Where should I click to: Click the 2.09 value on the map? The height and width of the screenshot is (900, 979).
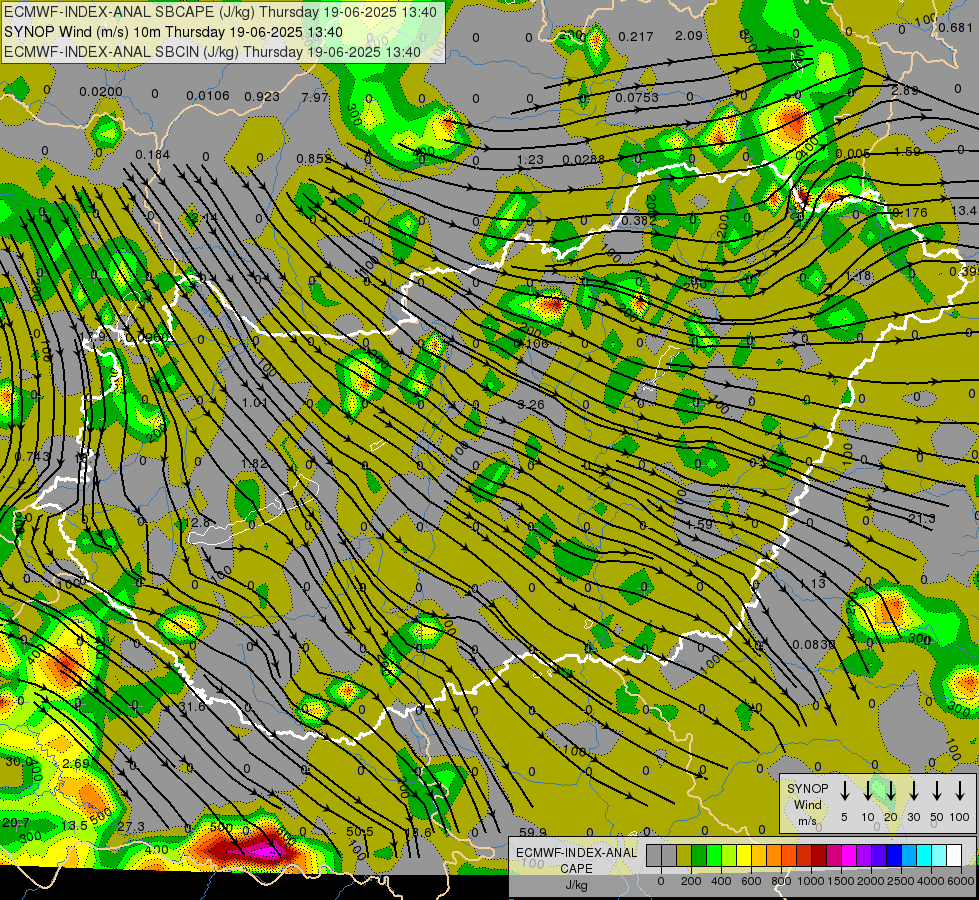(689, 36)
